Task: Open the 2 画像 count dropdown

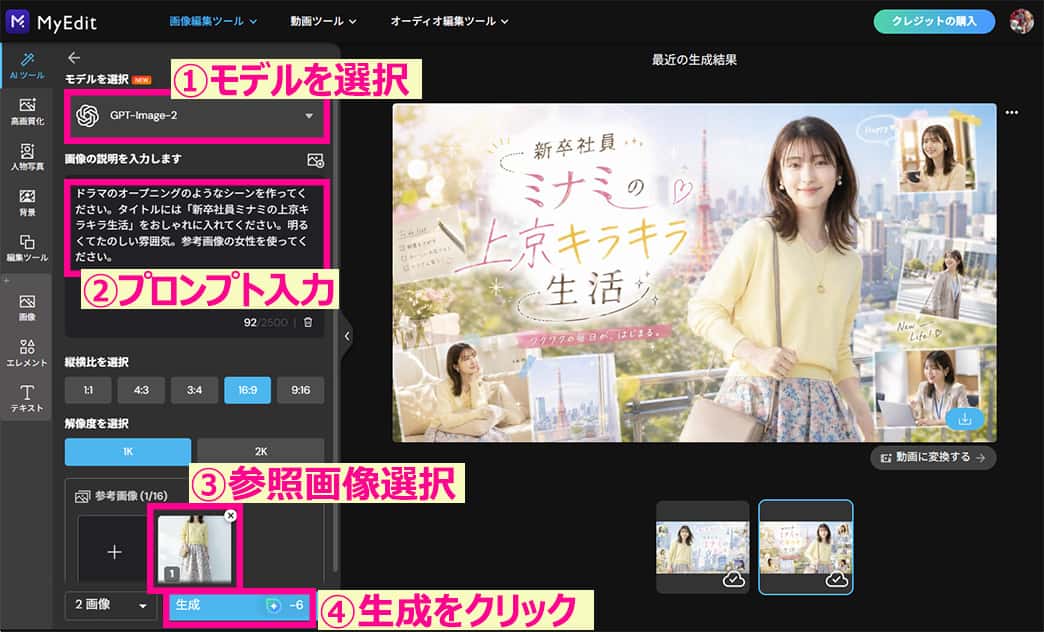Action: click(111, 605)
